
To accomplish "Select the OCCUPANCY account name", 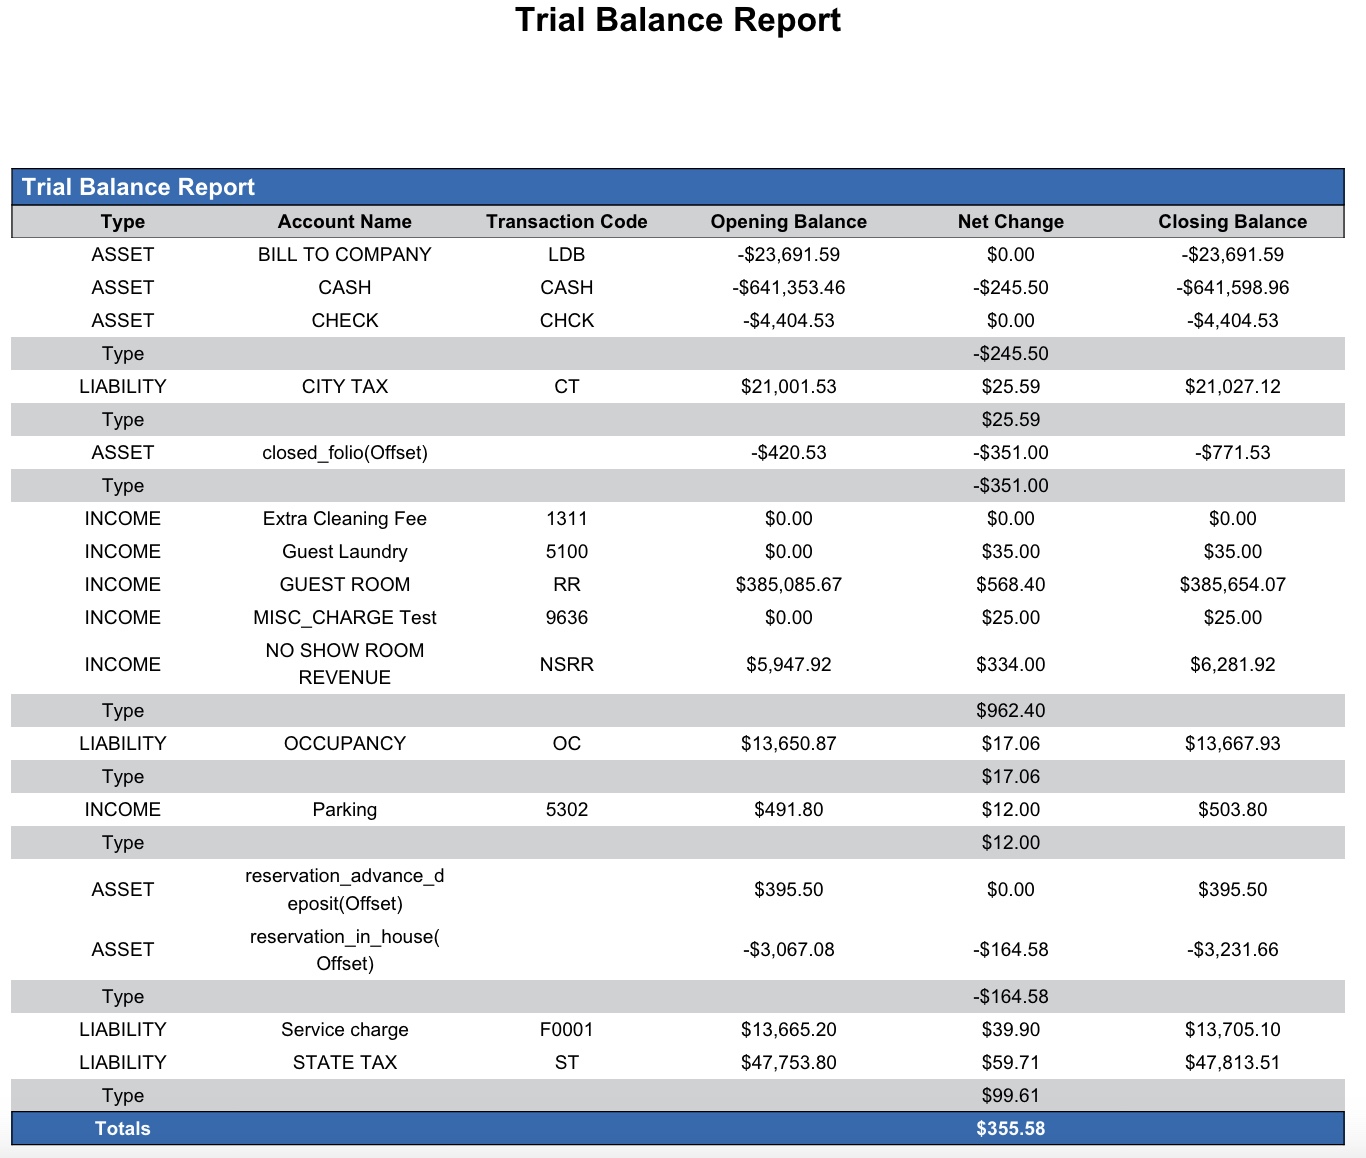I will pyautogui.click(x=344, y=744).
